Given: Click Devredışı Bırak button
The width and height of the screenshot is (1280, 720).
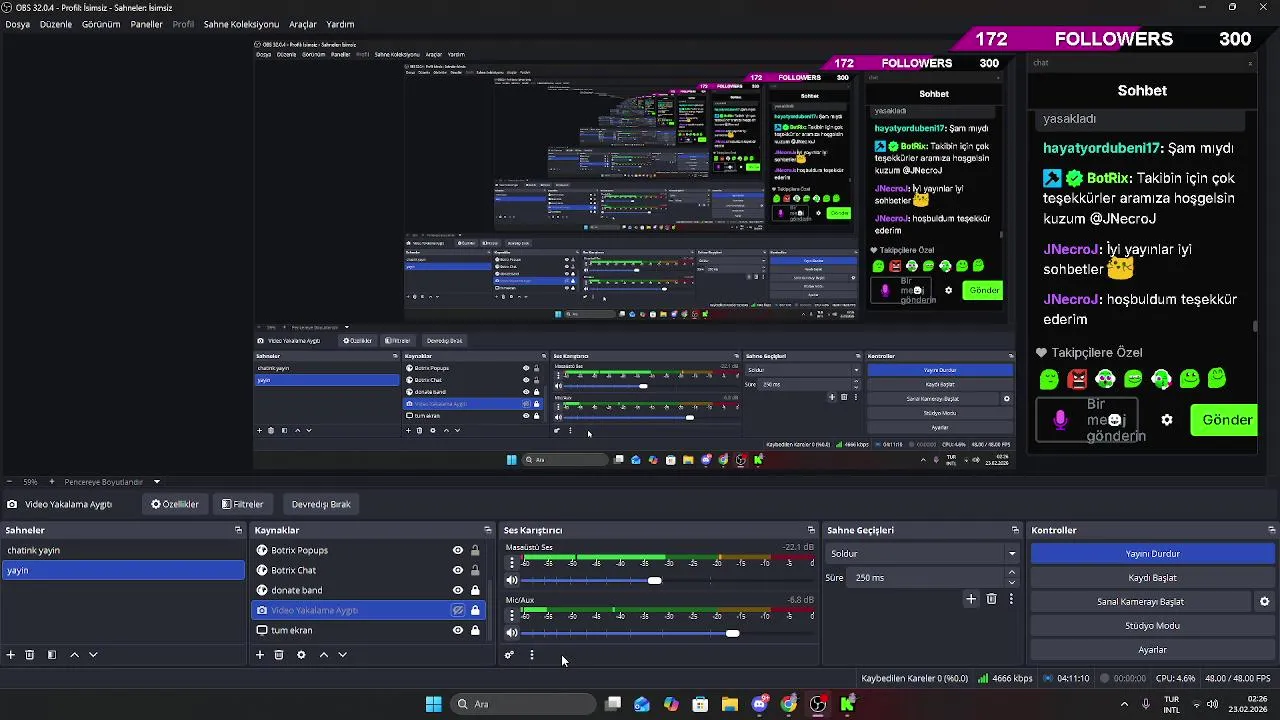Looking at the screenshot, I should point(321,504).
